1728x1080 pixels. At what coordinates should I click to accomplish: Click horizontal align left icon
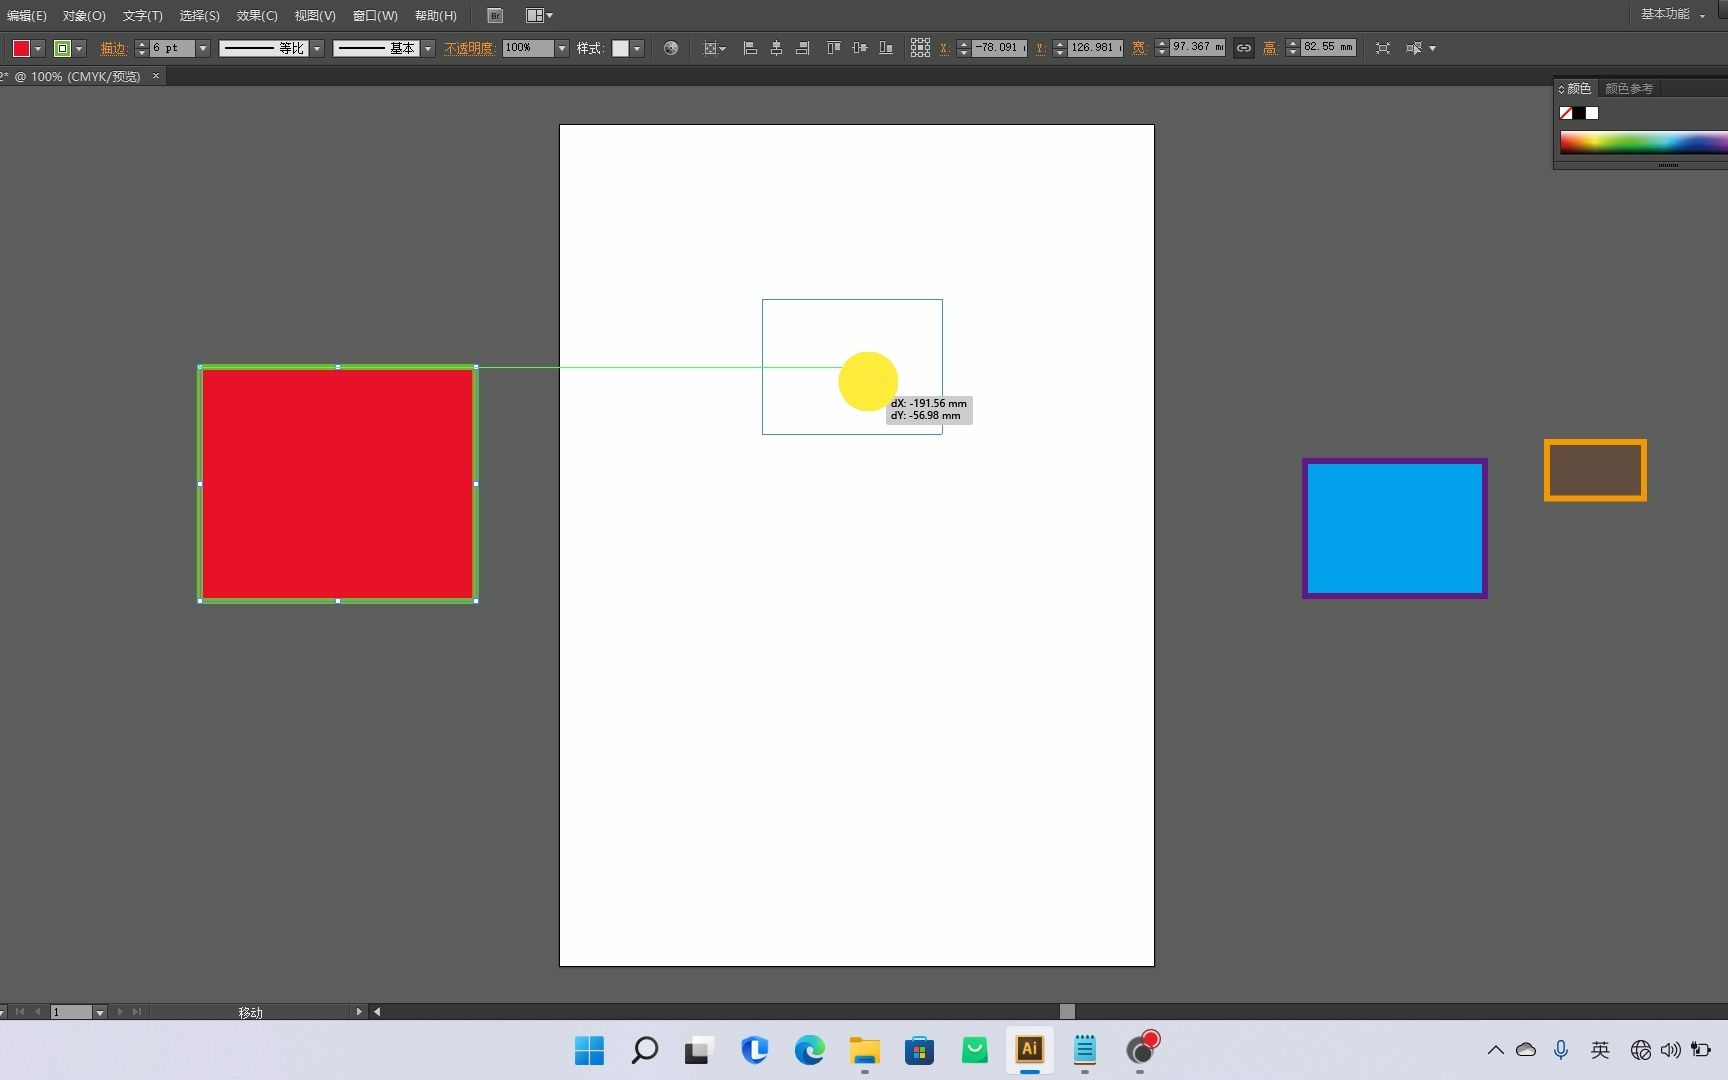pos(750,48)
